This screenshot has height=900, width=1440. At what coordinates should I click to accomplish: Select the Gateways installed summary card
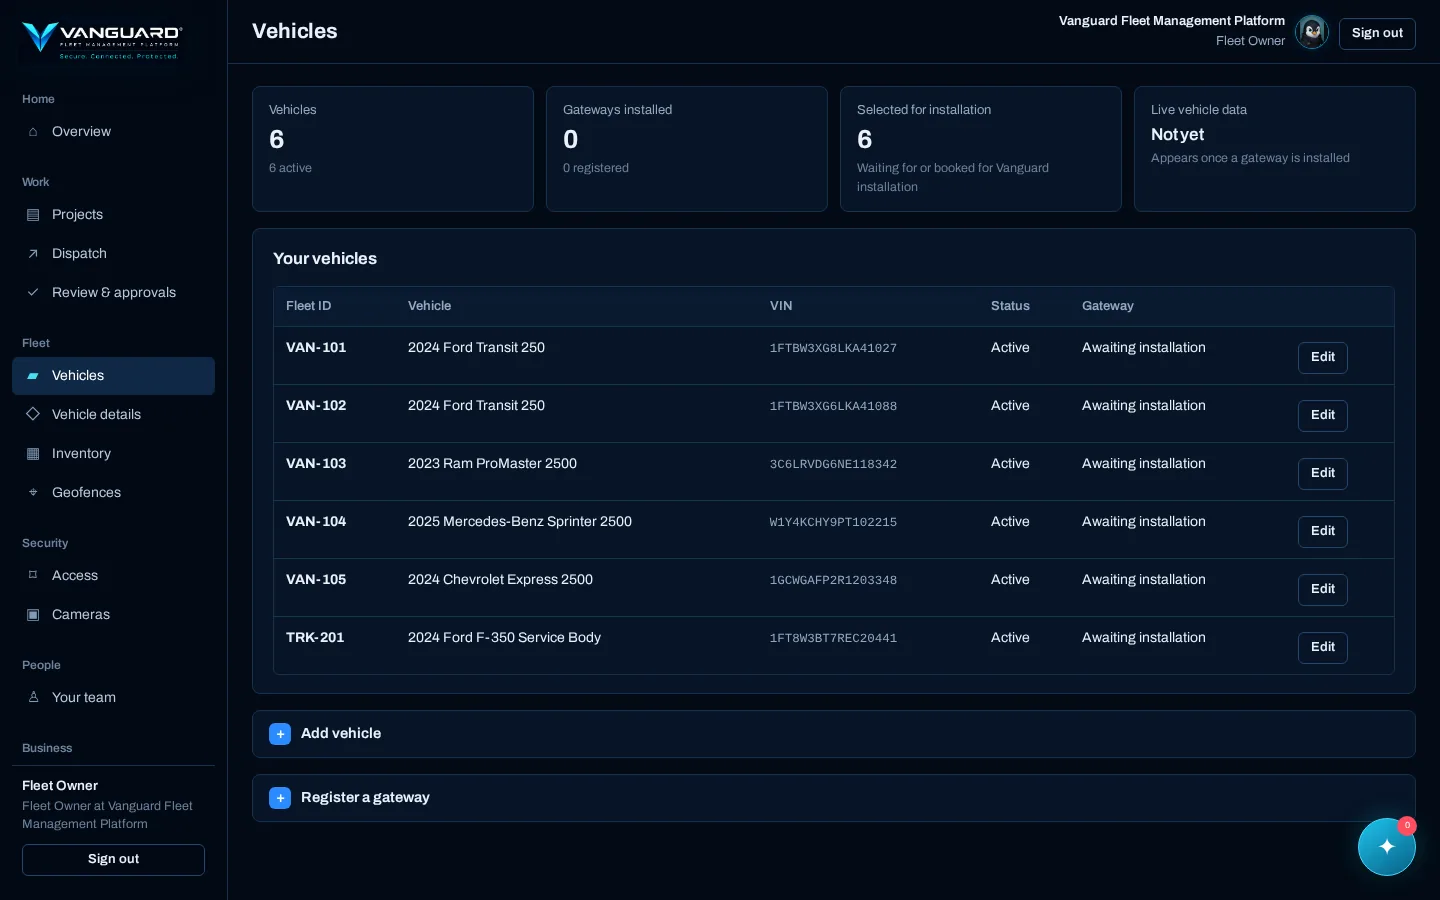pos(687,149)
